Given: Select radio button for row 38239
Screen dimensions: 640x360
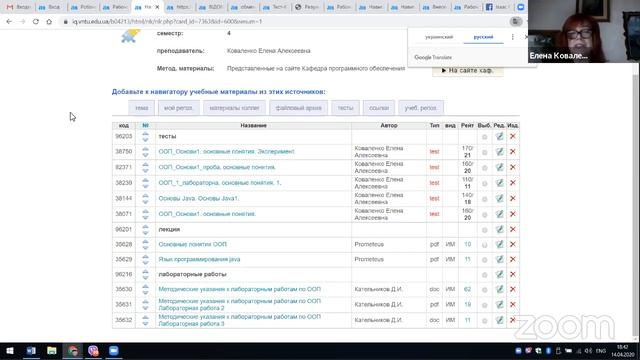Looking at the screenshot, I should coord(484,183).
